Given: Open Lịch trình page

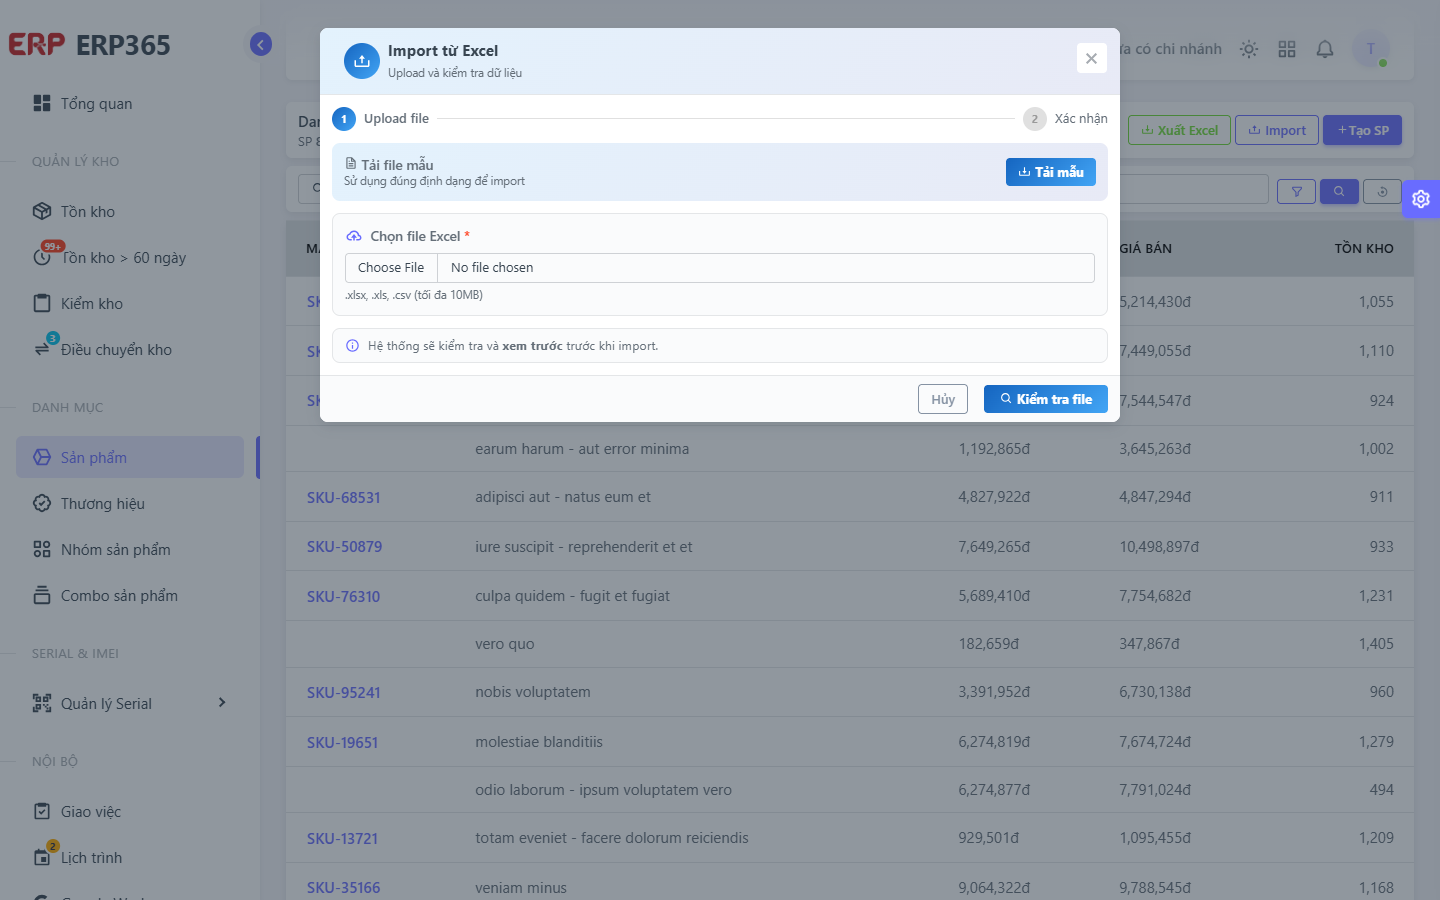Looking at the screenshot, I should tap(130, 858).
